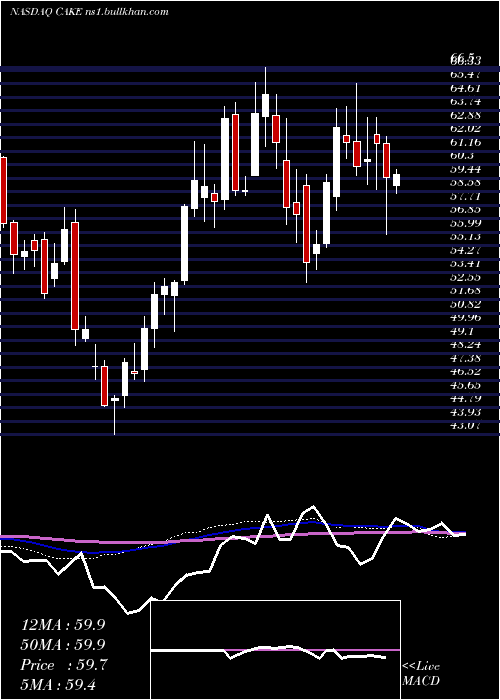Select the 44.79 price axis label
Screen dimensions: 500x700
[466, 399]
